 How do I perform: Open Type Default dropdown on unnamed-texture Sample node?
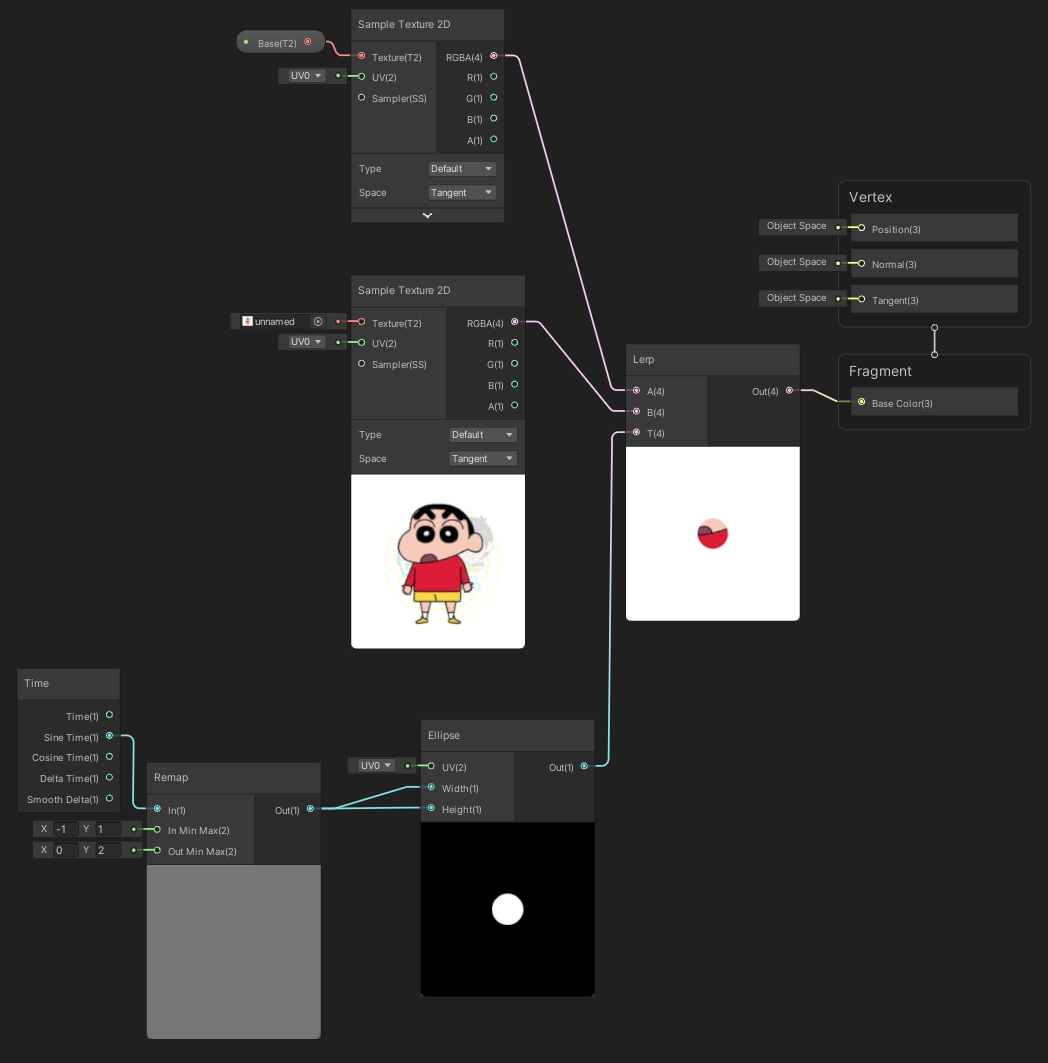click(483, 435)
